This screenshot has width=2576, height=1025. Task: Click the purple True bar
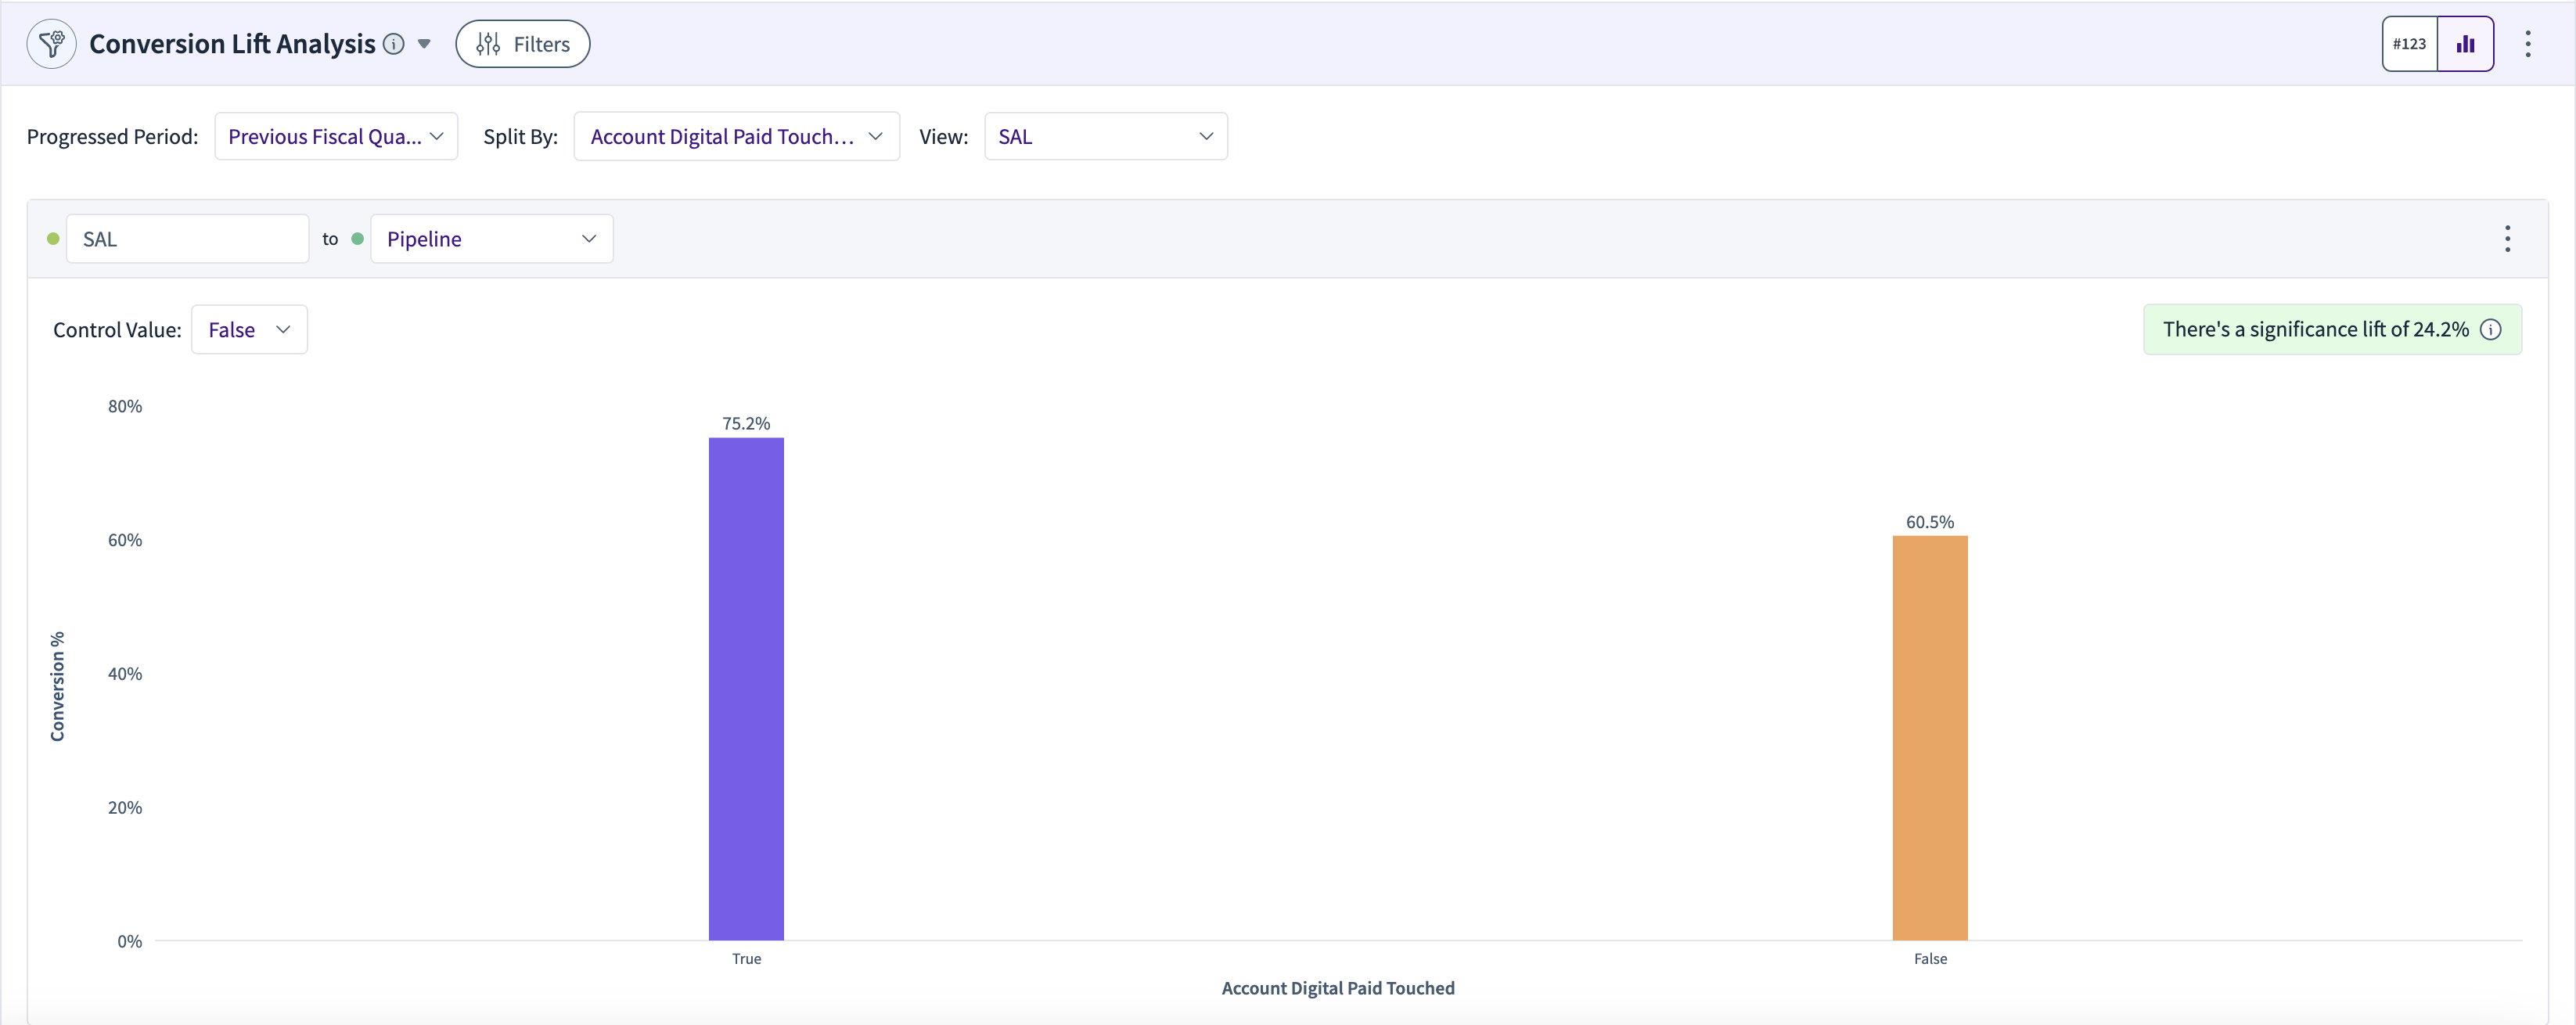[746, 689]
